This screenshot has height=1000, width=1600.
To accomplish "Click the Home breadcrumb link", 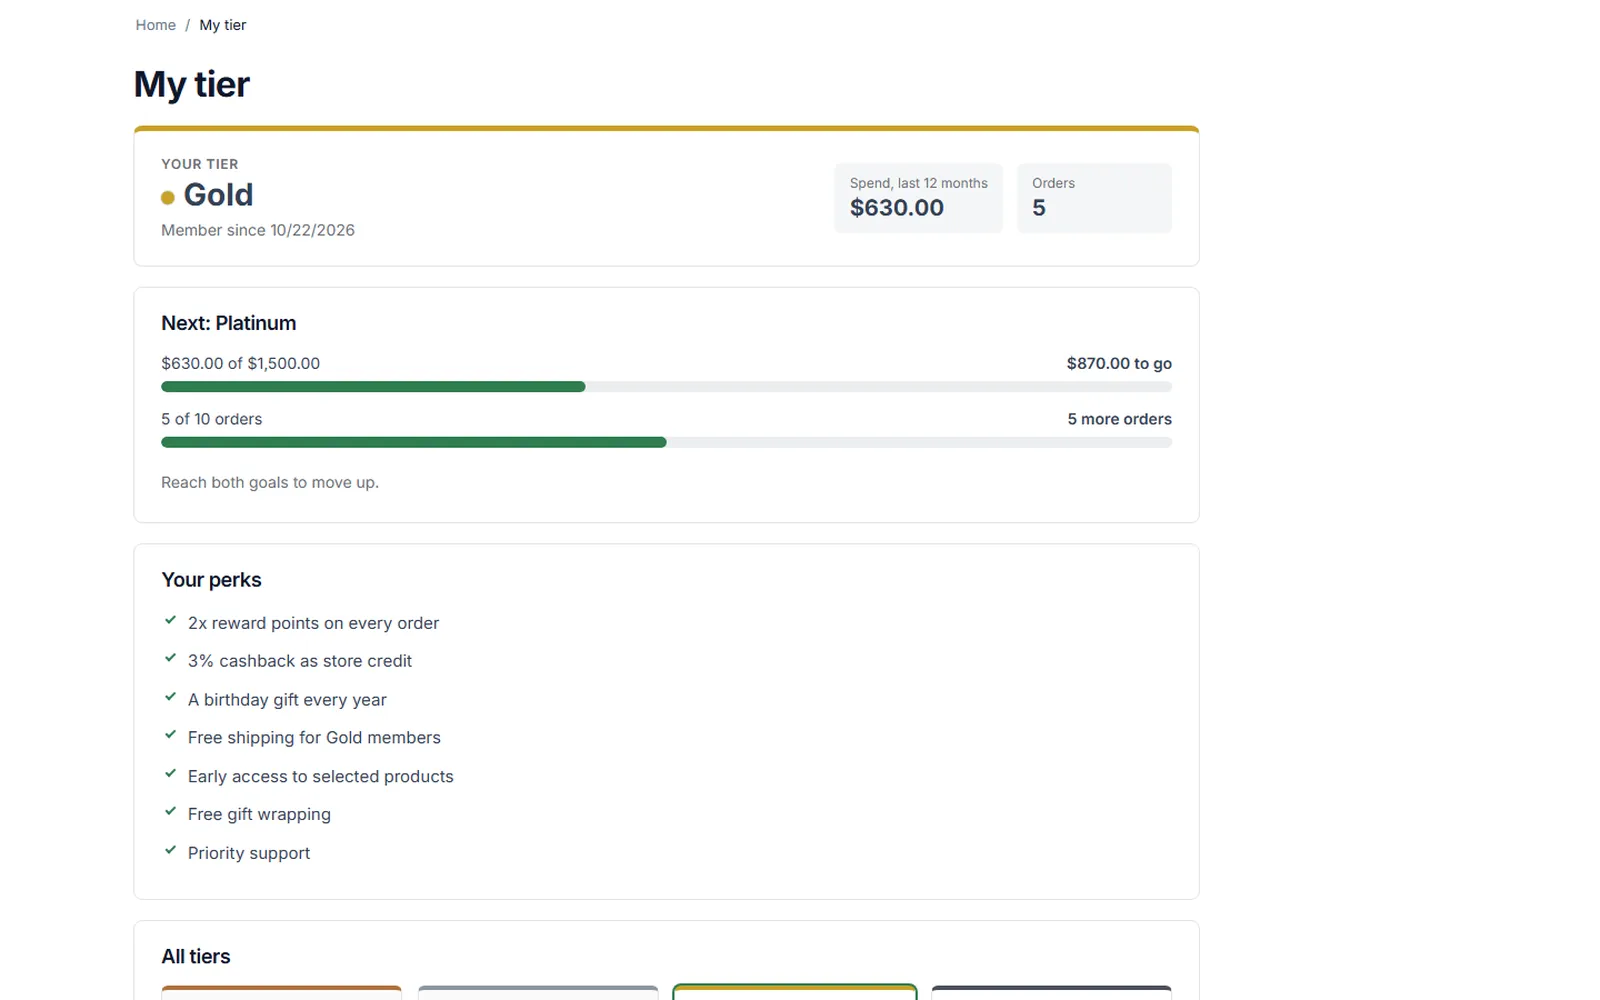I will click(x=155, y=25).
